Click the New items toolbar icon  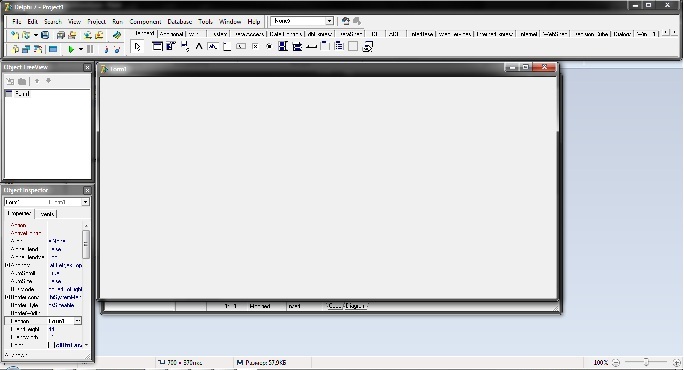pyautogui.click(x=15, y=35)
